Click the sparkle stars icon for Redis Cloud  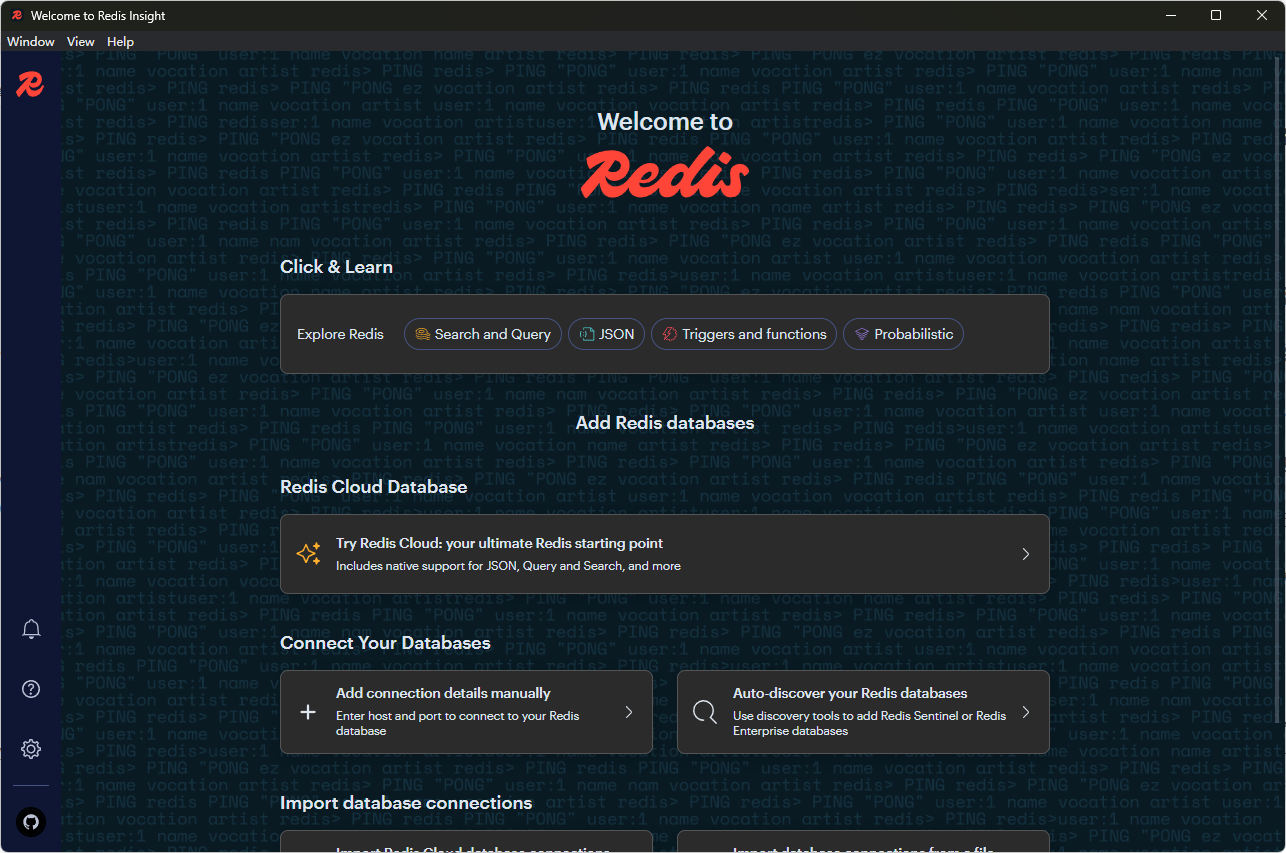point(308,554)
